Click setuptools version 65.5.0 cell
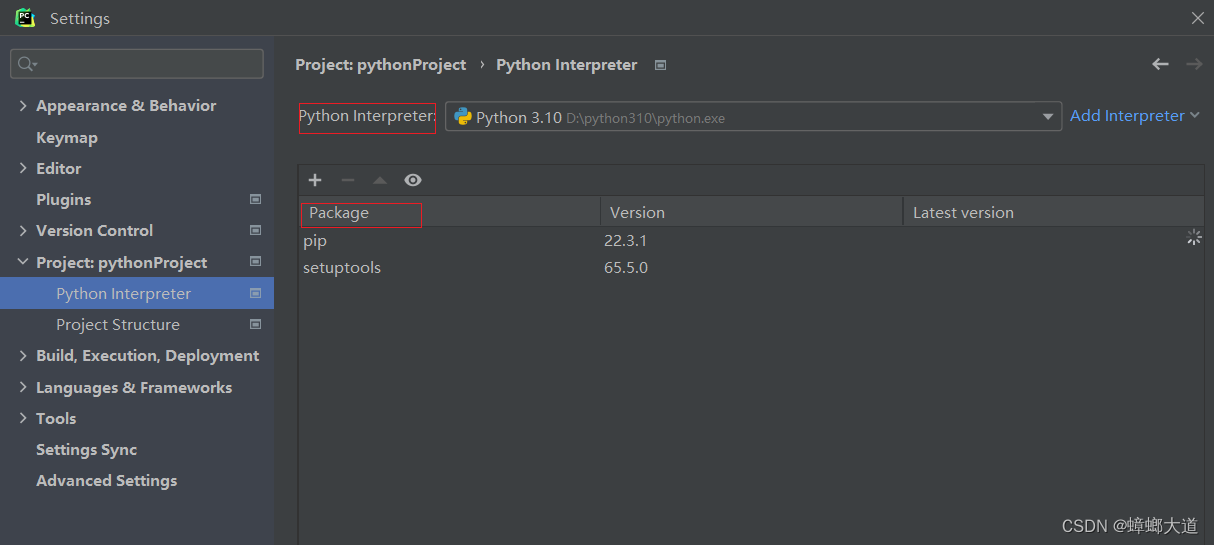Viewport: 1214px width, 545px height. pos(626,267)
